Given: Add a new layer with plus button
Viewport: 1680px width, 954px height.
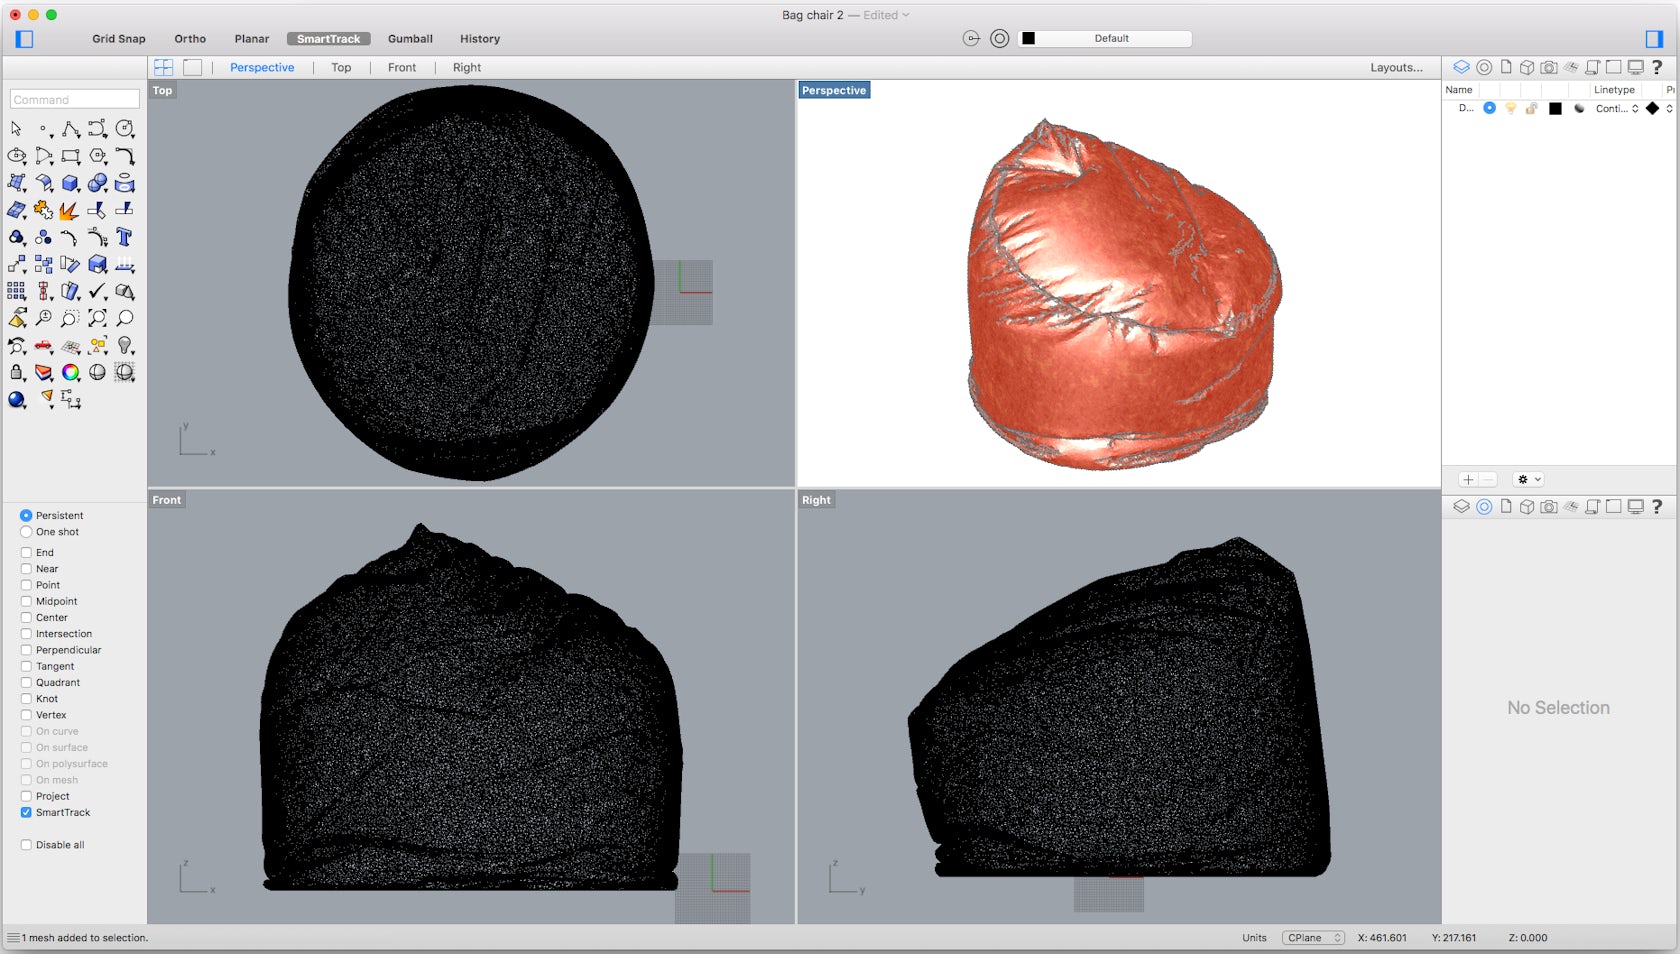Looking at the screenshot, I should click(x=1467, y=480).
